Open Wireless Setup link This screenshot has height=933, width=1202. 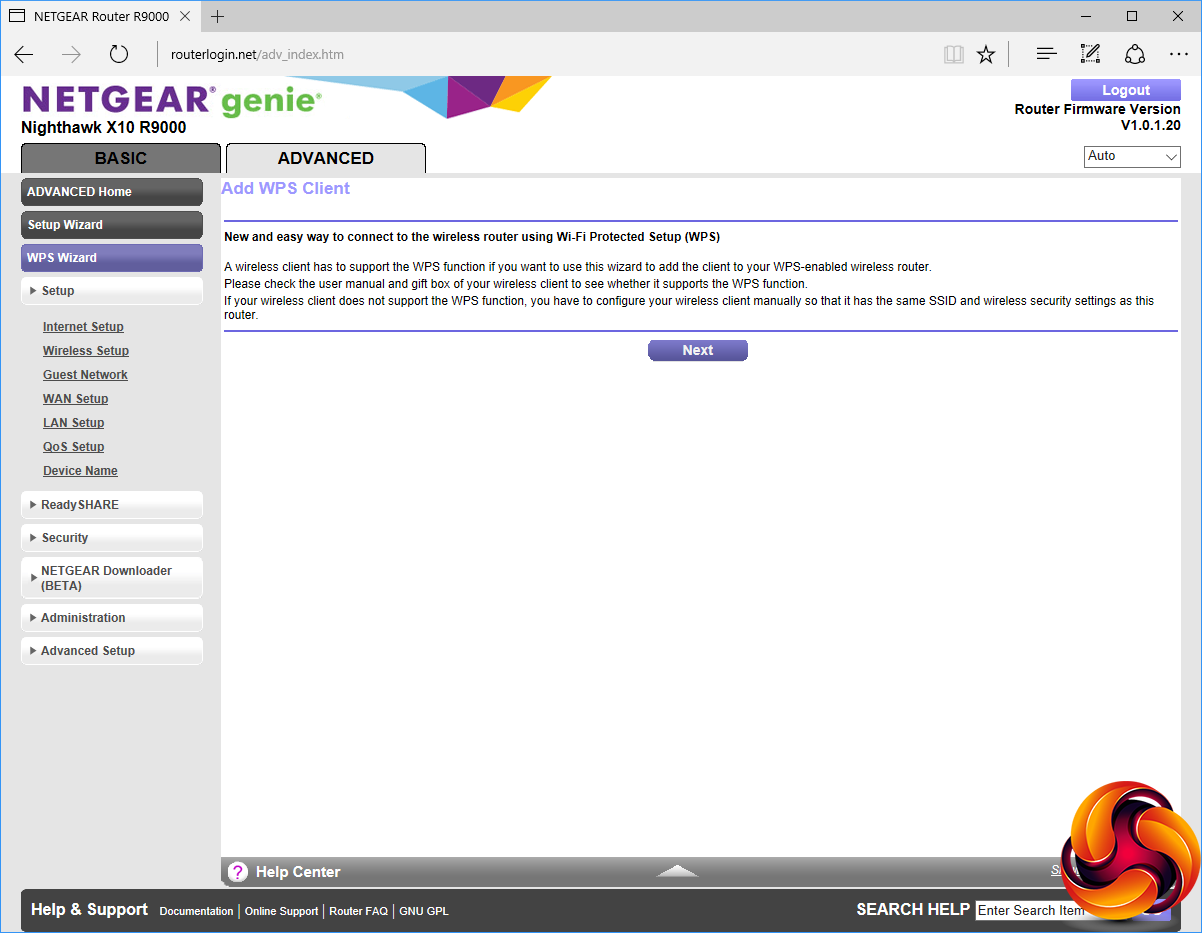(86, 351)
